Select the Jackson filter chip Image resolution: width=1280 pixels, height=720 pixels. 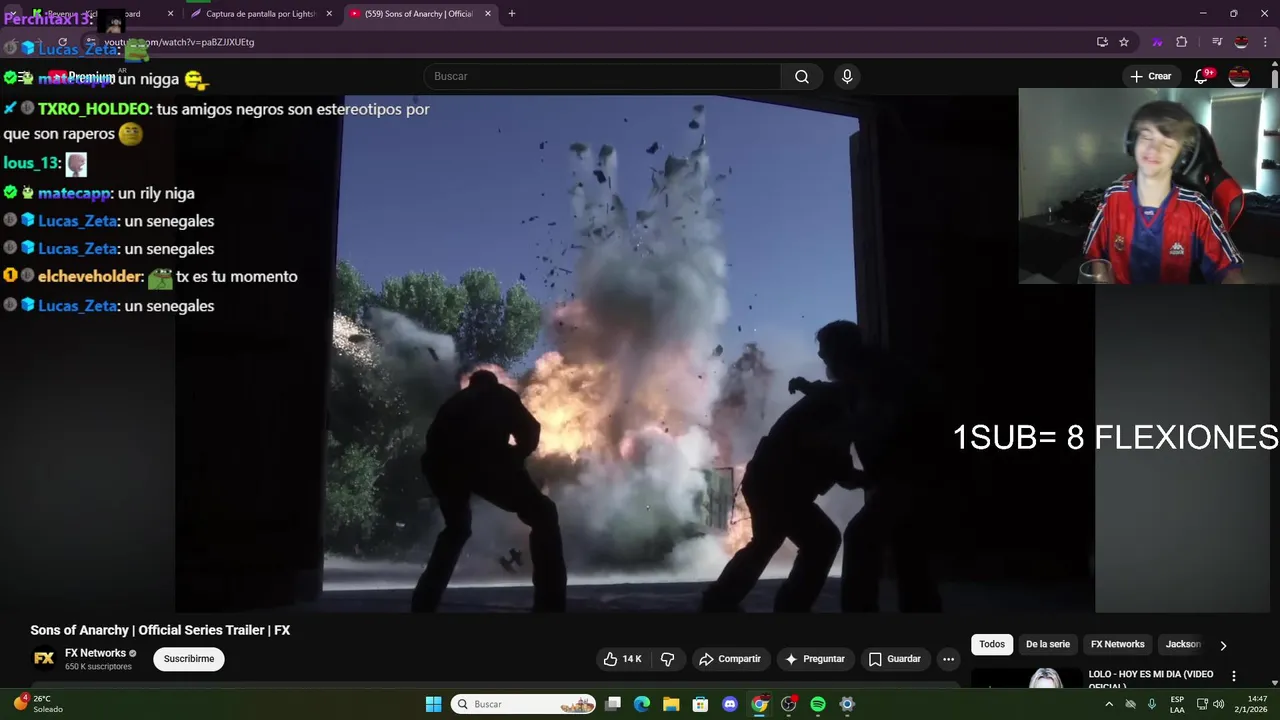[1183, 644]
